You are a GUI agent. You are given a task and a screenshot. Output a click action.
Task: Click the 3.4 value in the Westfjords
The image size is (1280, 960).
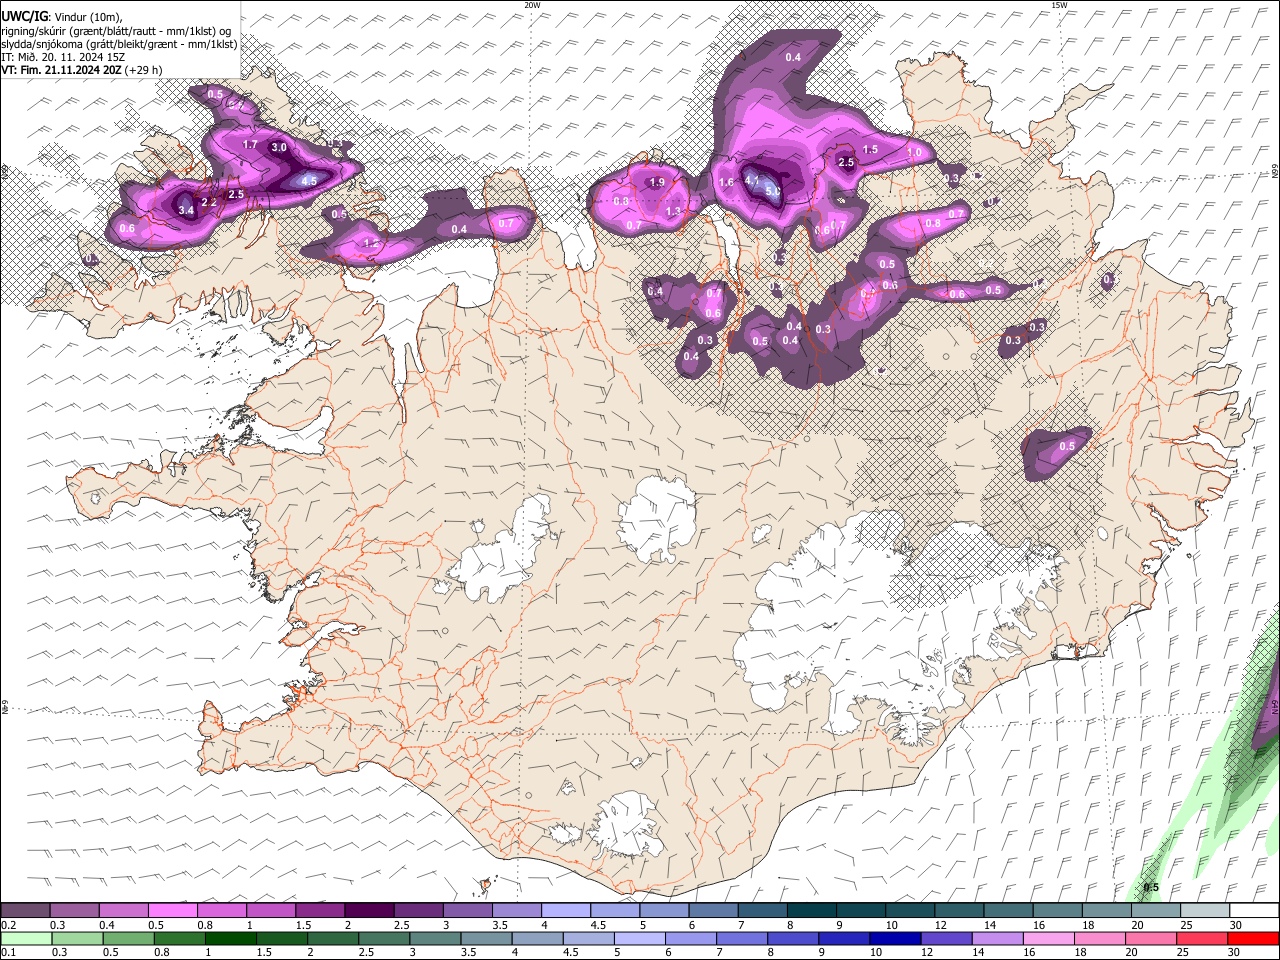[x=186, y=210]
